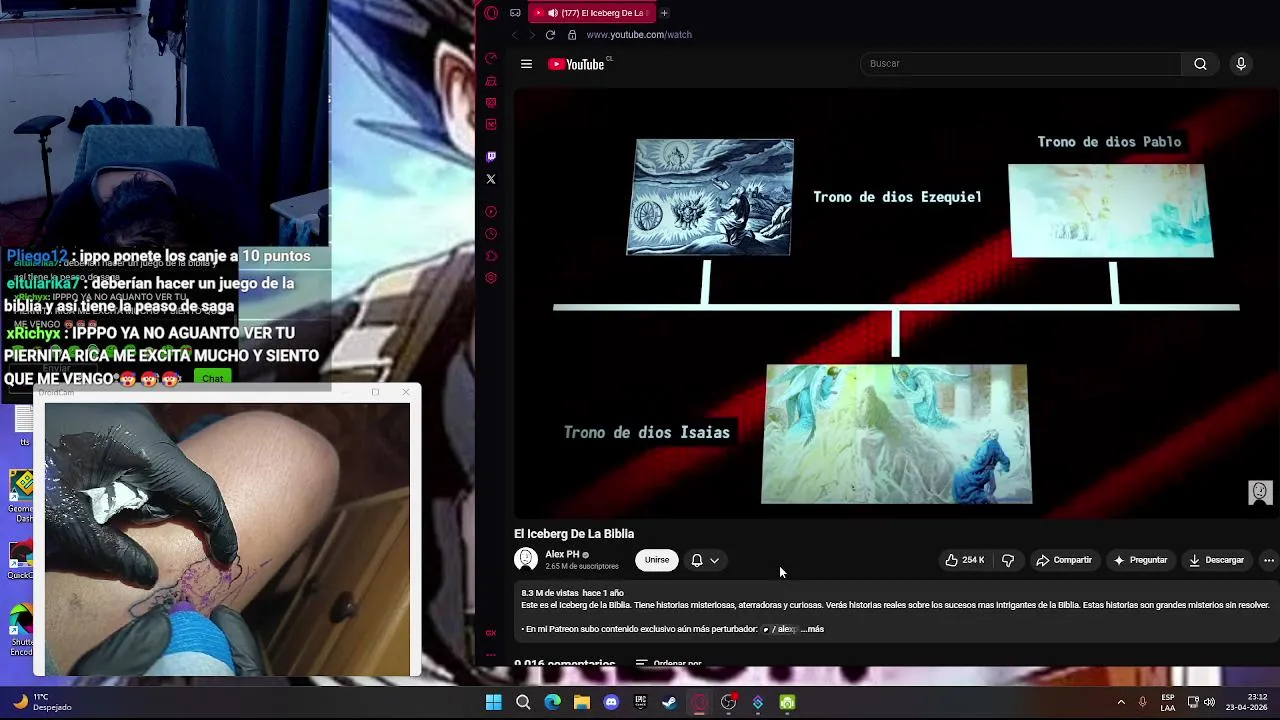1280x720 pixels.
Task: Open Shutter Encoder desktop shortcut
Action: [x=21, y=630]
